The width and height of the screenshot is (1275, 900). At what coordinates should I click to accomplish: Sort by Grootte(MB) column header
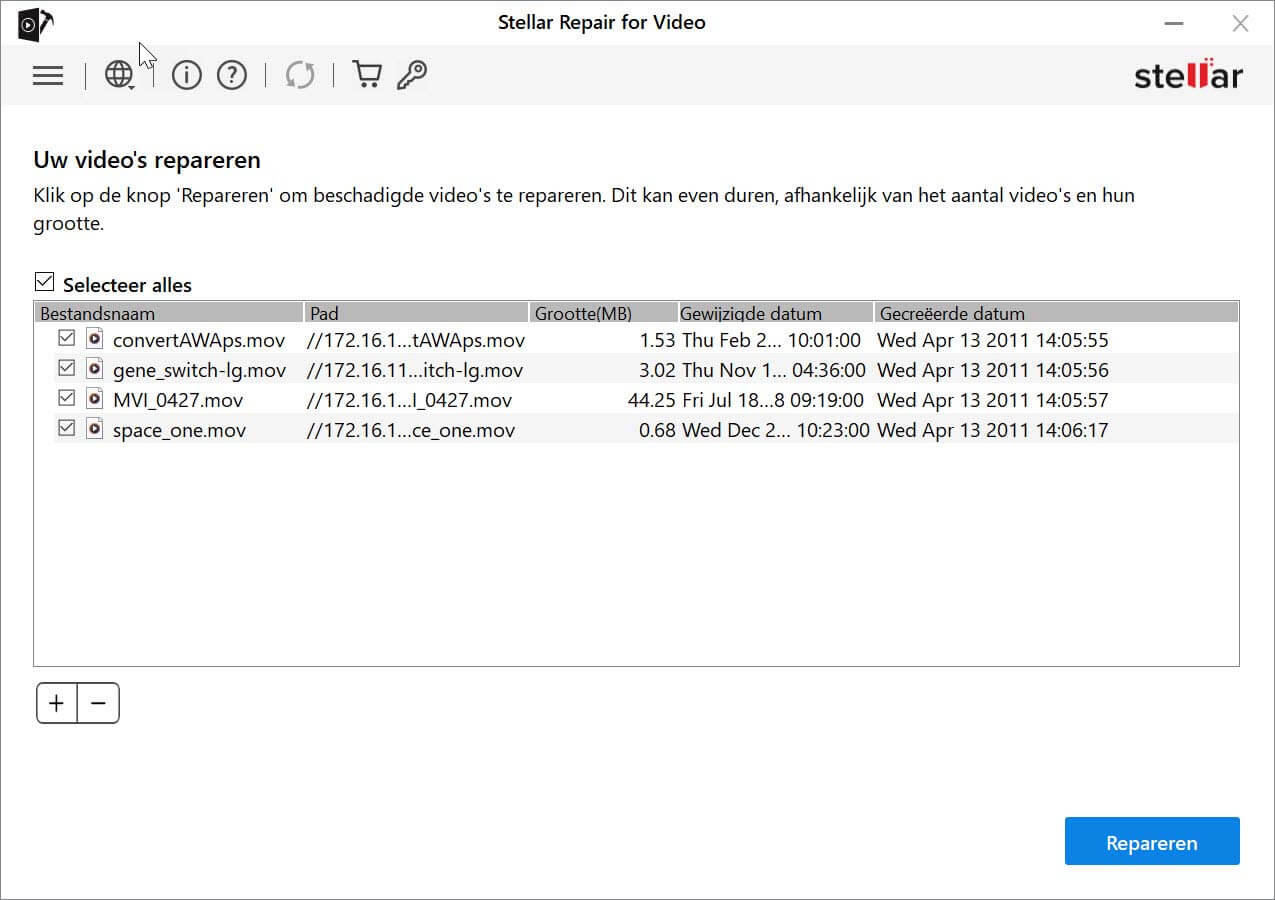(x=604, y=313)
